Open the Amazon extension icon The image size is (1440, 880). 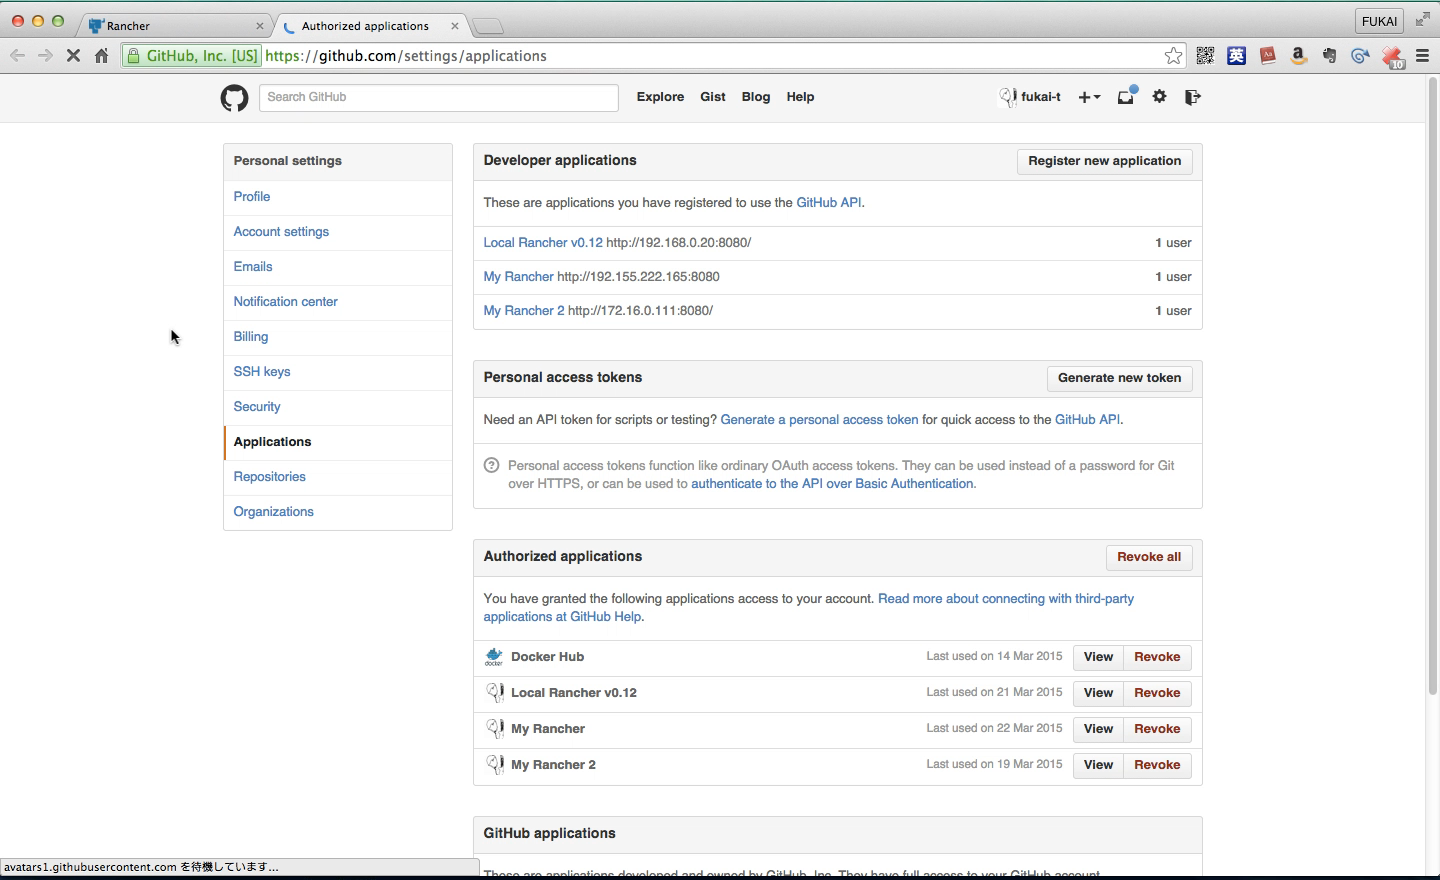click(x=1299, y=56)
